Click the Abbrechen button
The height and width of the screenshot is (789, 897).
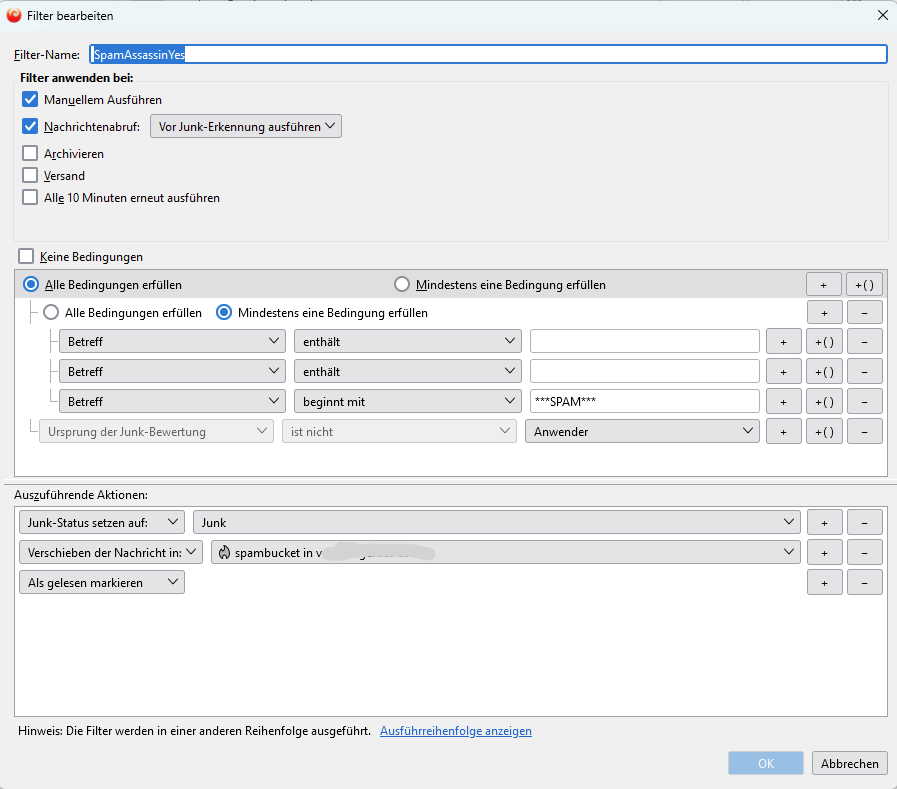849,764
